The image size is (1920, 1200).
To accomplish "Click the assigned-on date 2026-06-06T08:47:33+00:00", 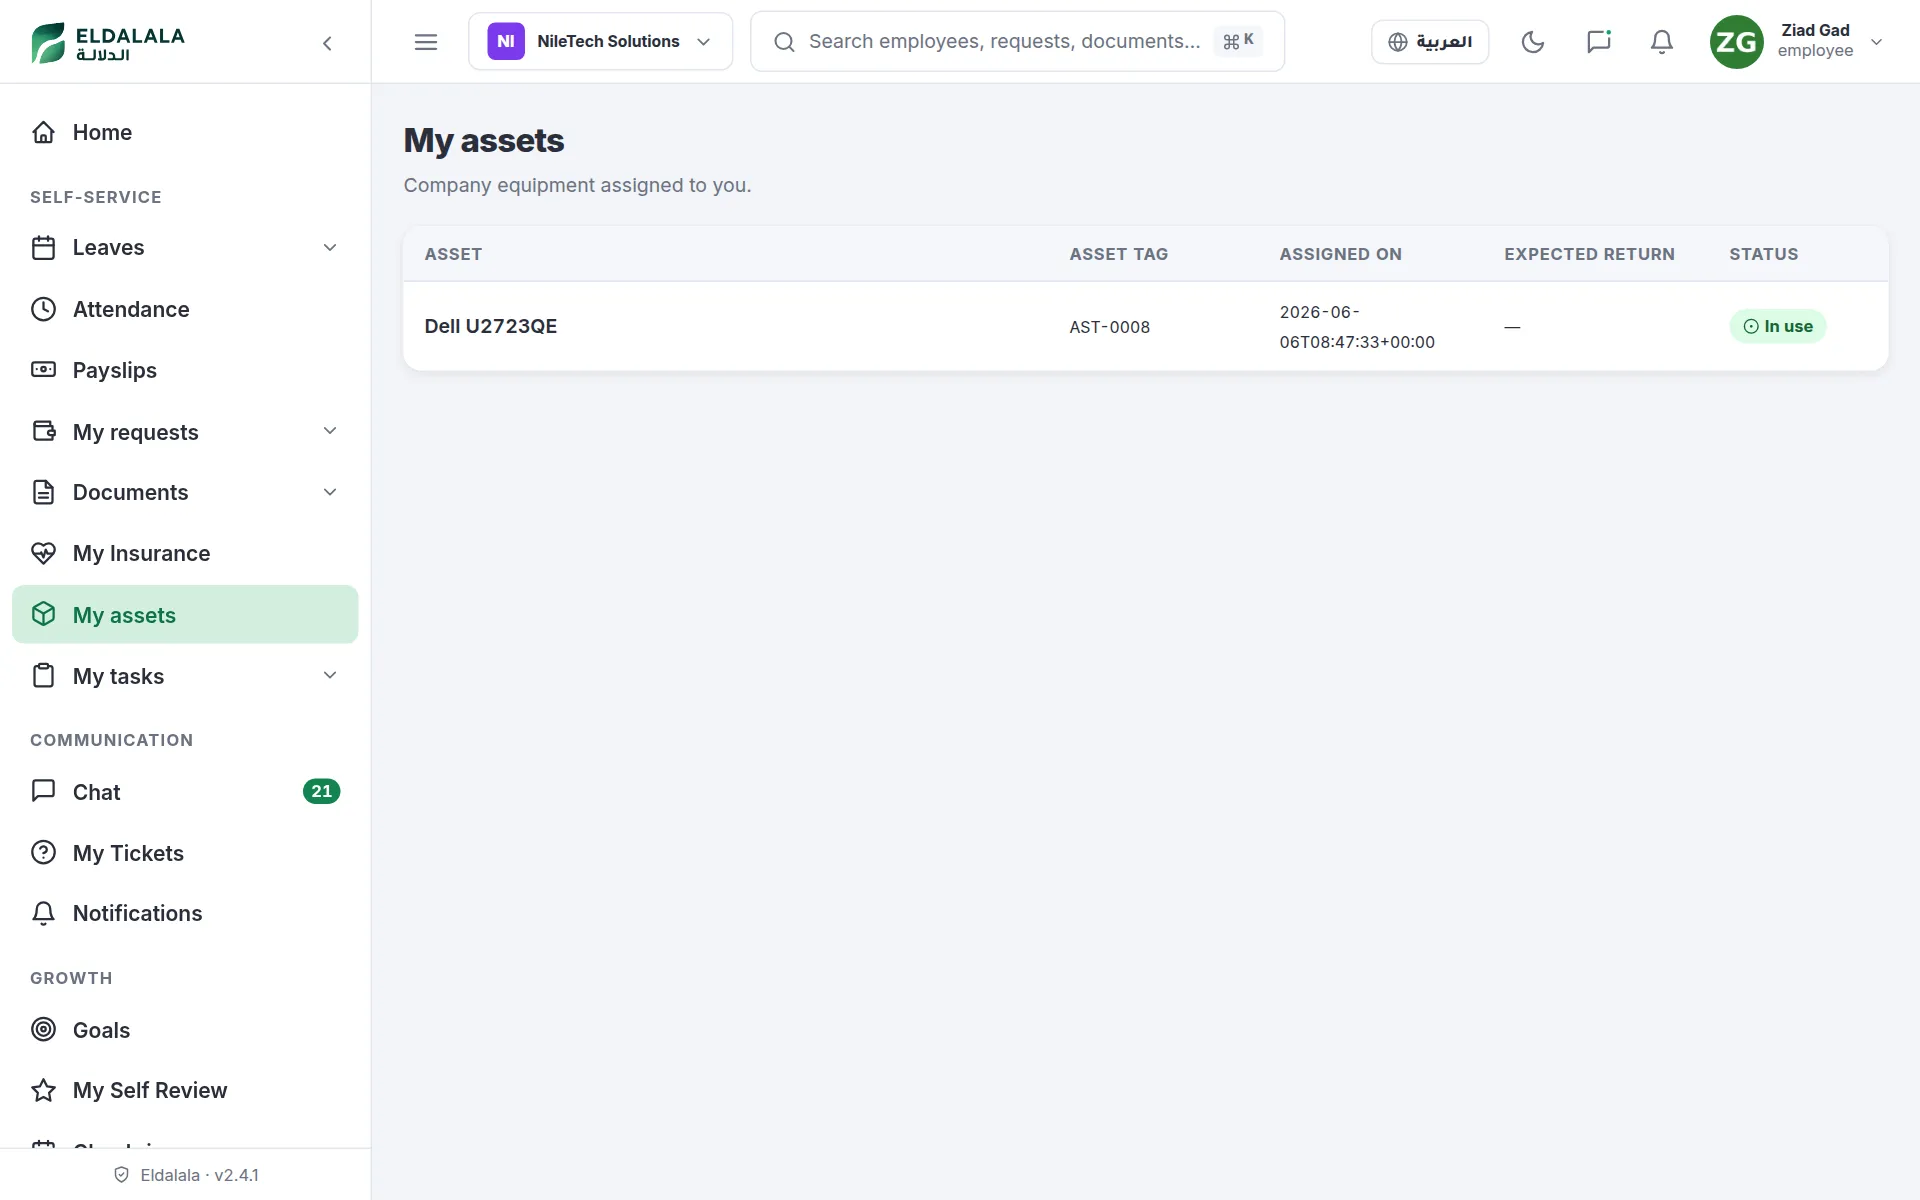I will 1356,327.
